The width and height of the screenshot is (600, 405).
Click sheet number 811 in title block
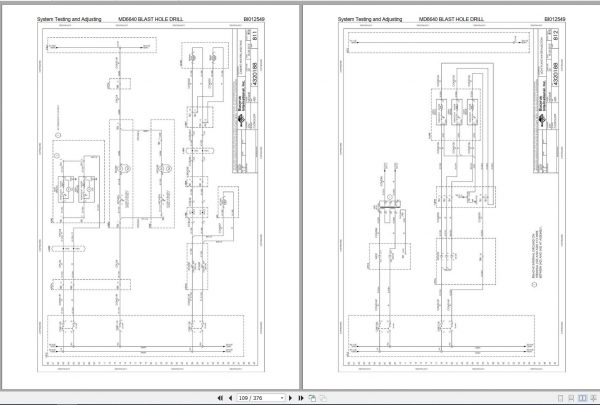point(255,35)
